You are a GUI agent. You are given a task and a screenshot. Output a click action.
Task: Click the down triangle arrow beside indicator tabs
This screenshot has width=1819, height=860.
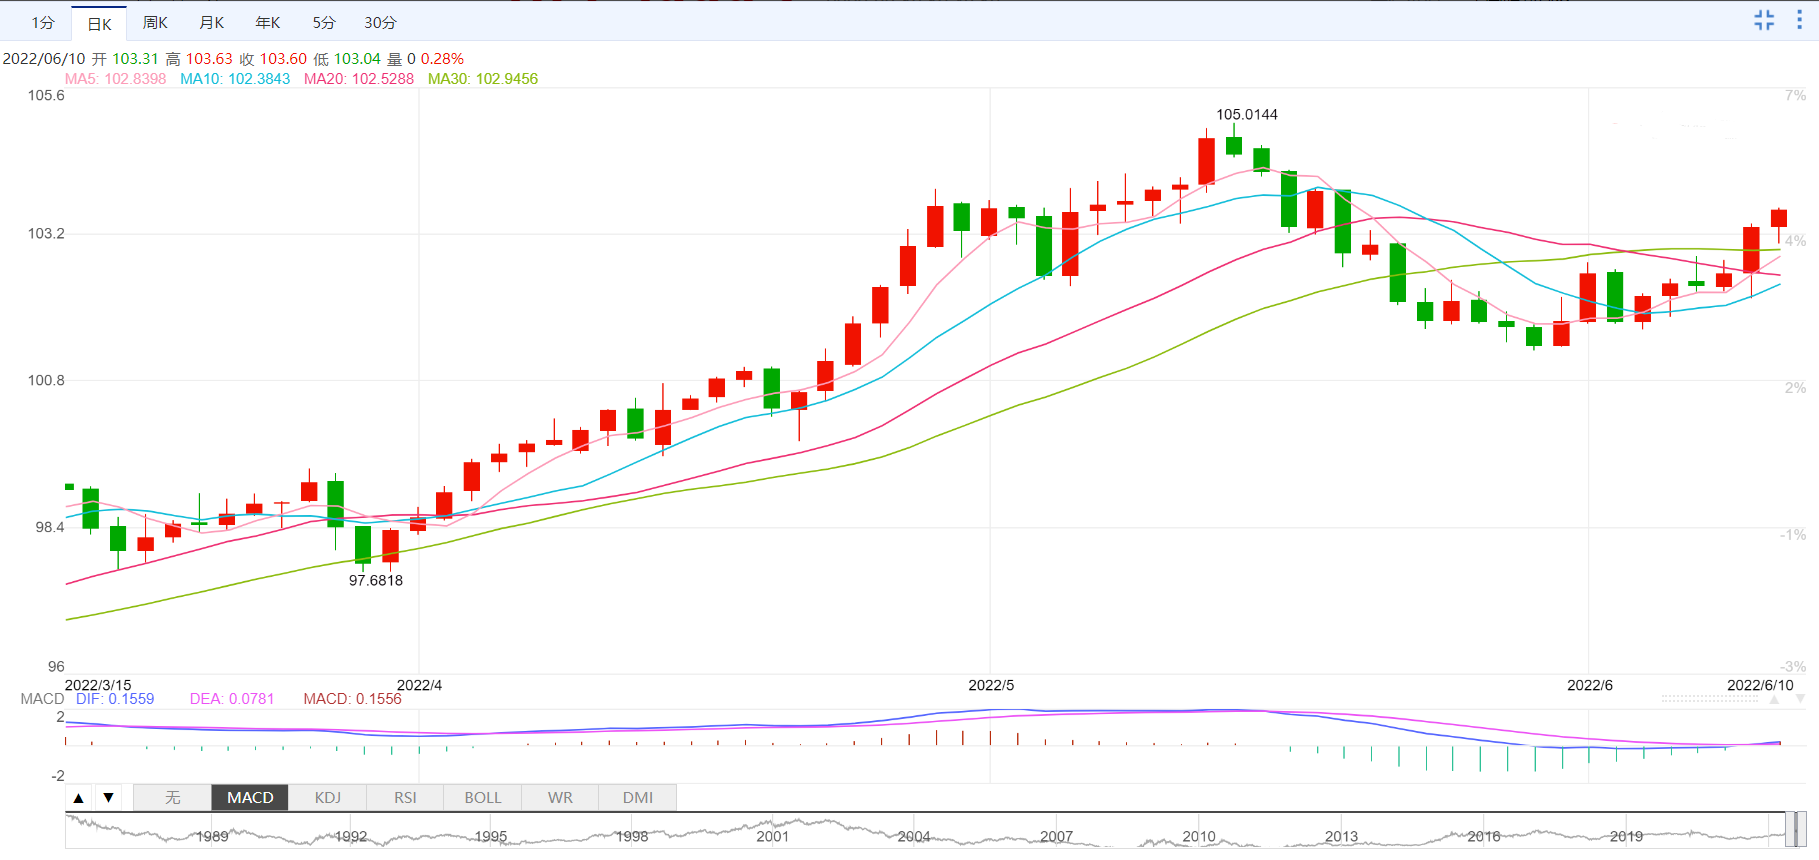tap(108, 798)
